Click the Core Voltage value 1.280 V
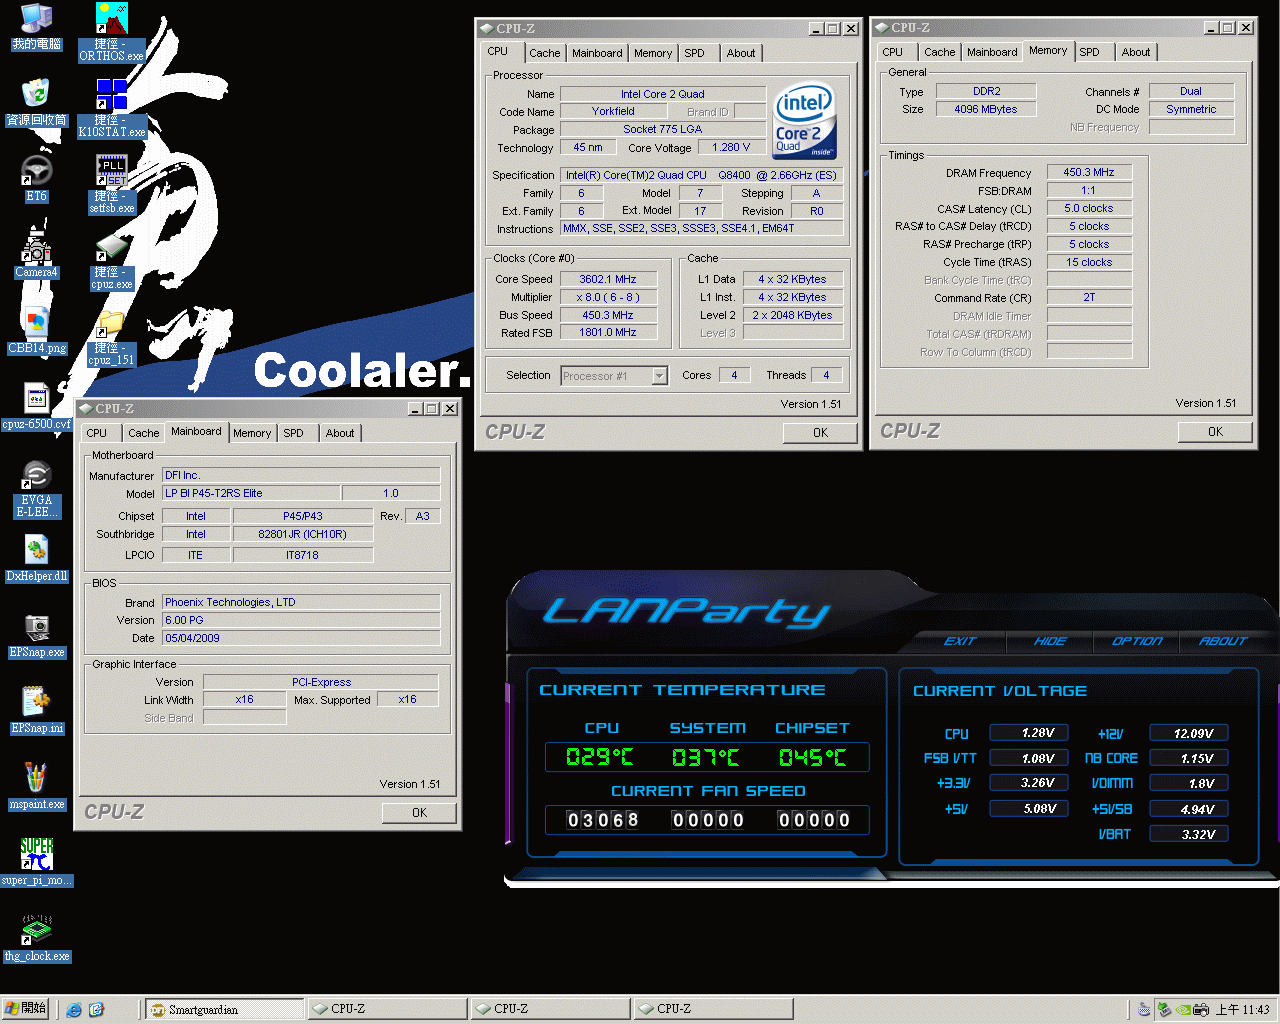 731,147
